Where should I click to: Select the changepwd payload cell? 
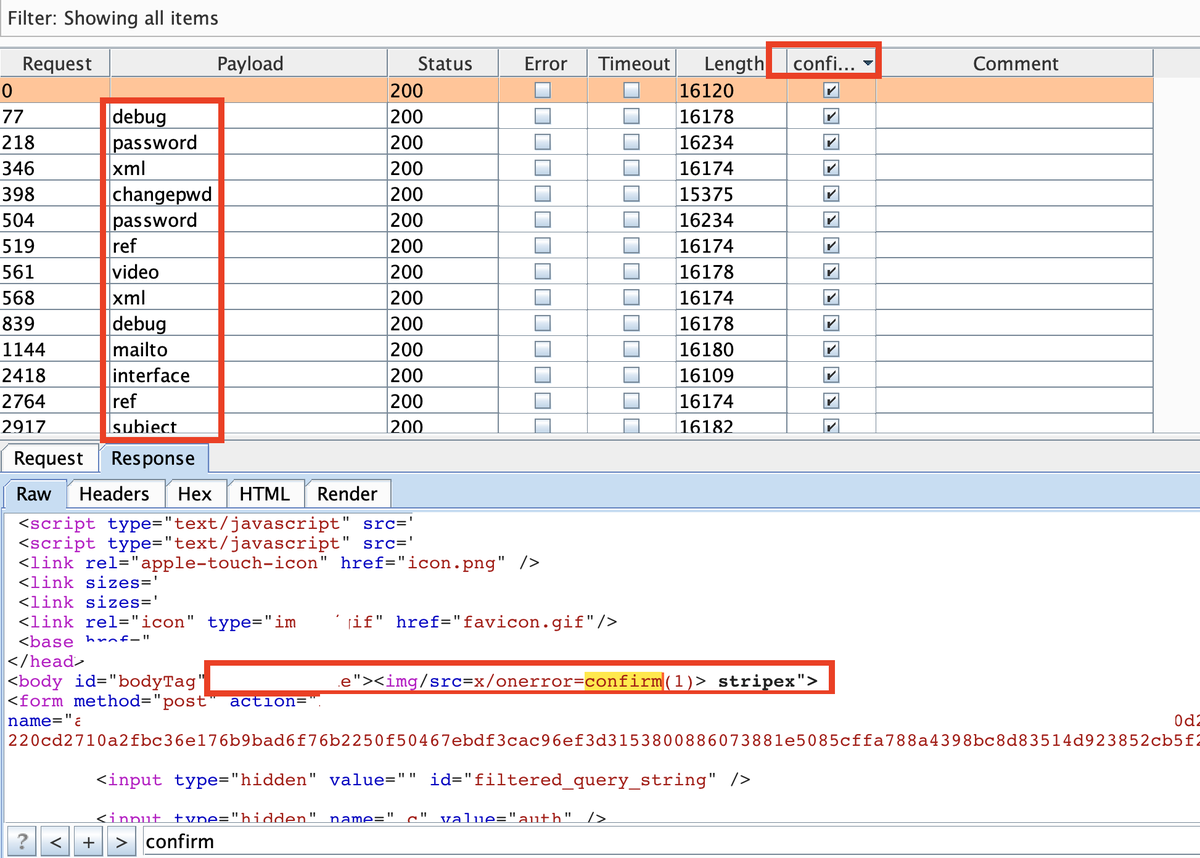(x=249, y=194)
